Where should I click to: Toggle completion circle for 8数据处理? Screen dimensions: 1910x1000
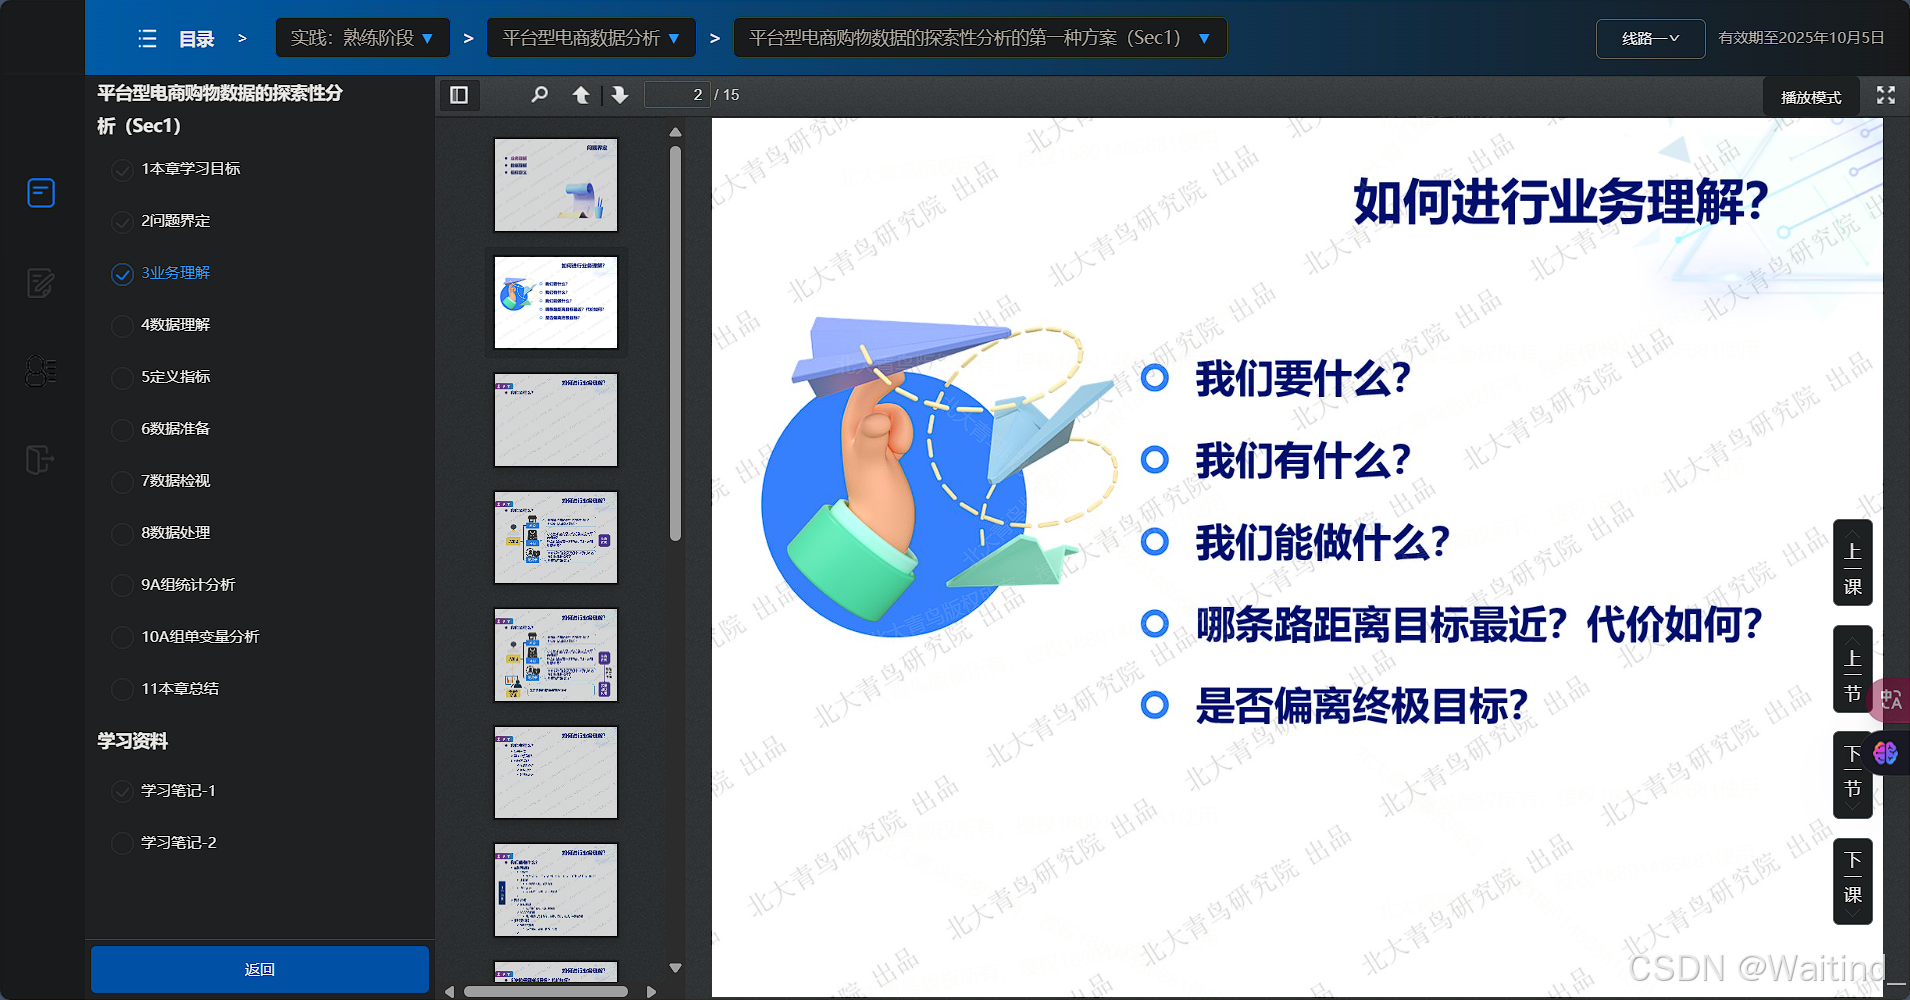[x=122, y=534]
